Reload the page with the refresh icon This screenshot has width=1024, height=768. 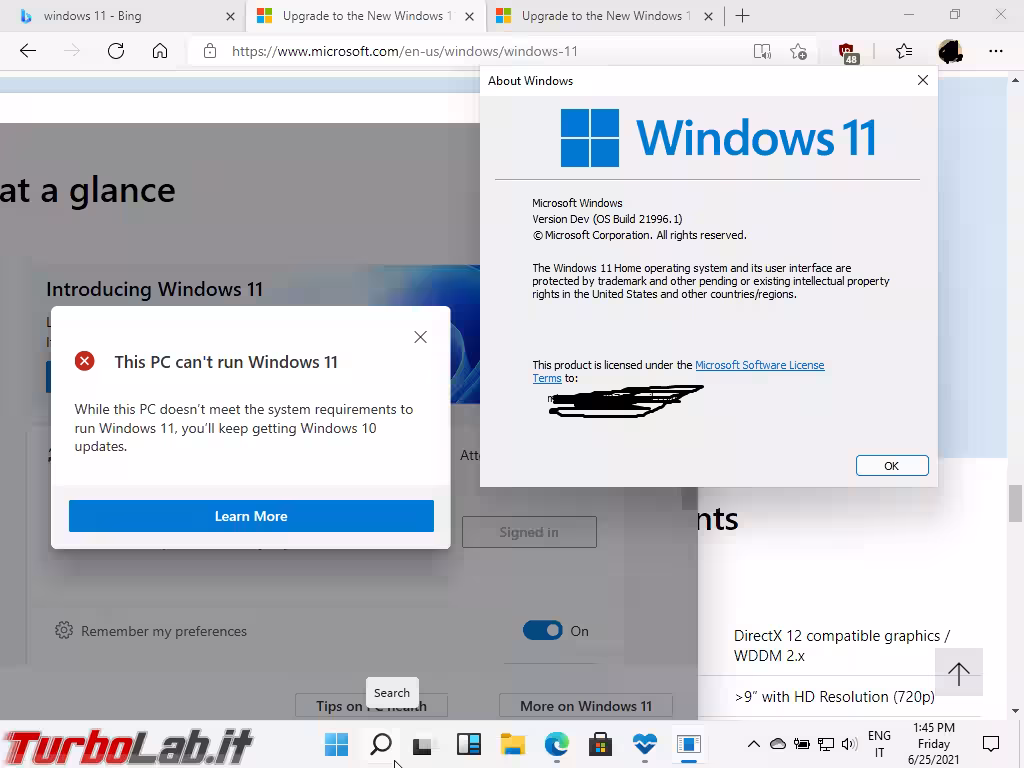[116, 51]
